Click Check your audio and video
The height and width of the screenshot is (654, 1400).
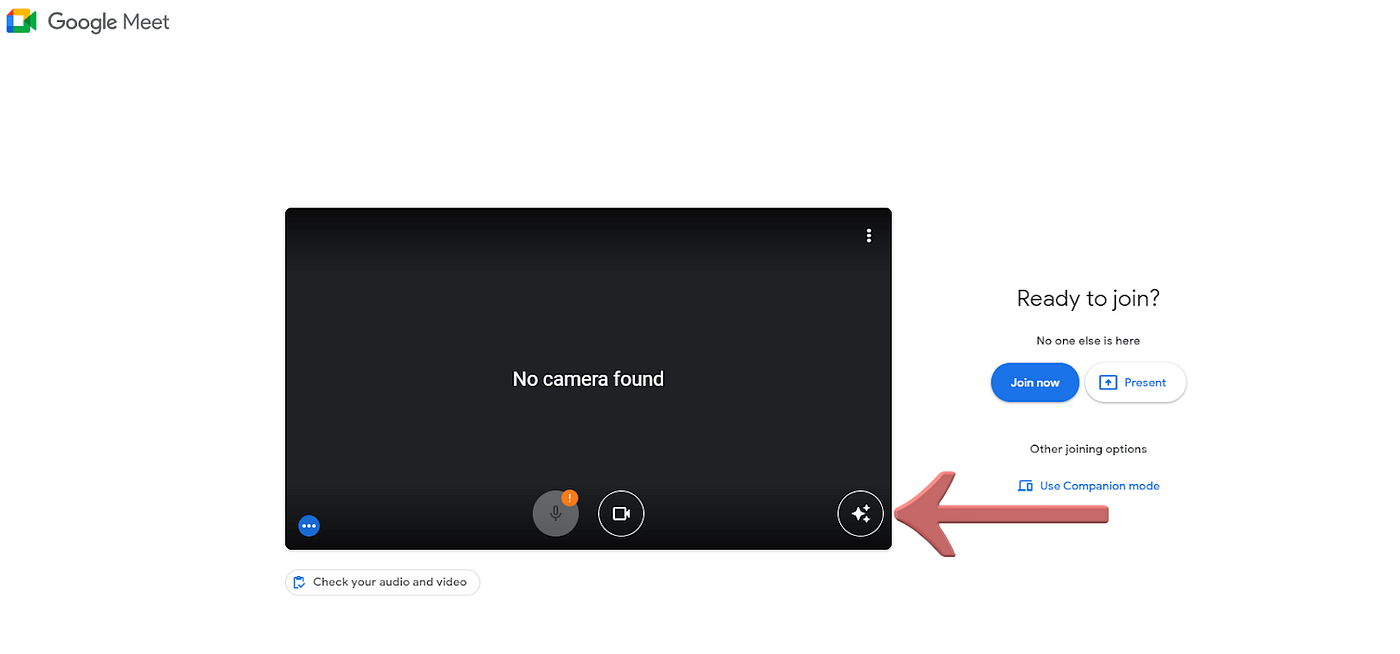pos(382,582)
